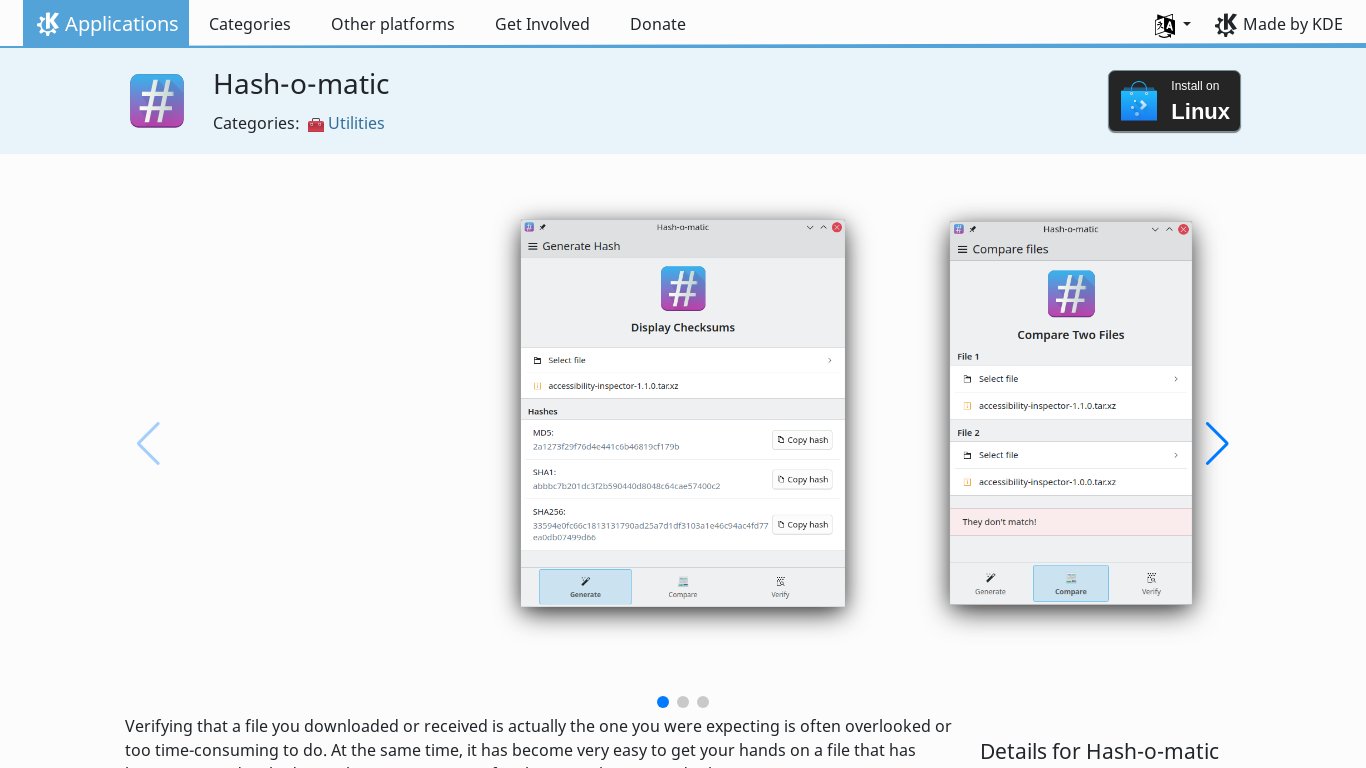Screen dimensions: 1366x768
Task: Click the Details for Hash-o-matic heading
Action: coord(1099,752)
